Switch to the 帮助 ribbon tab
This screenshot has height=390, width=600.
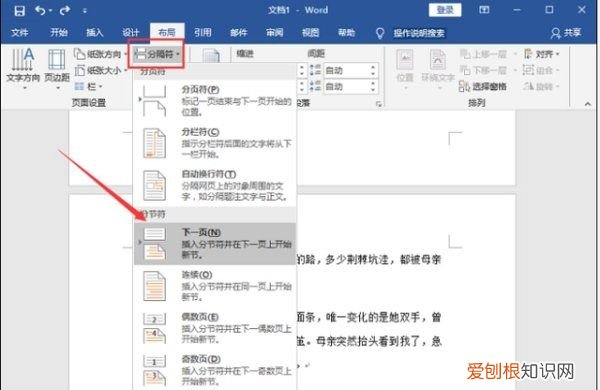coord(346,33)
